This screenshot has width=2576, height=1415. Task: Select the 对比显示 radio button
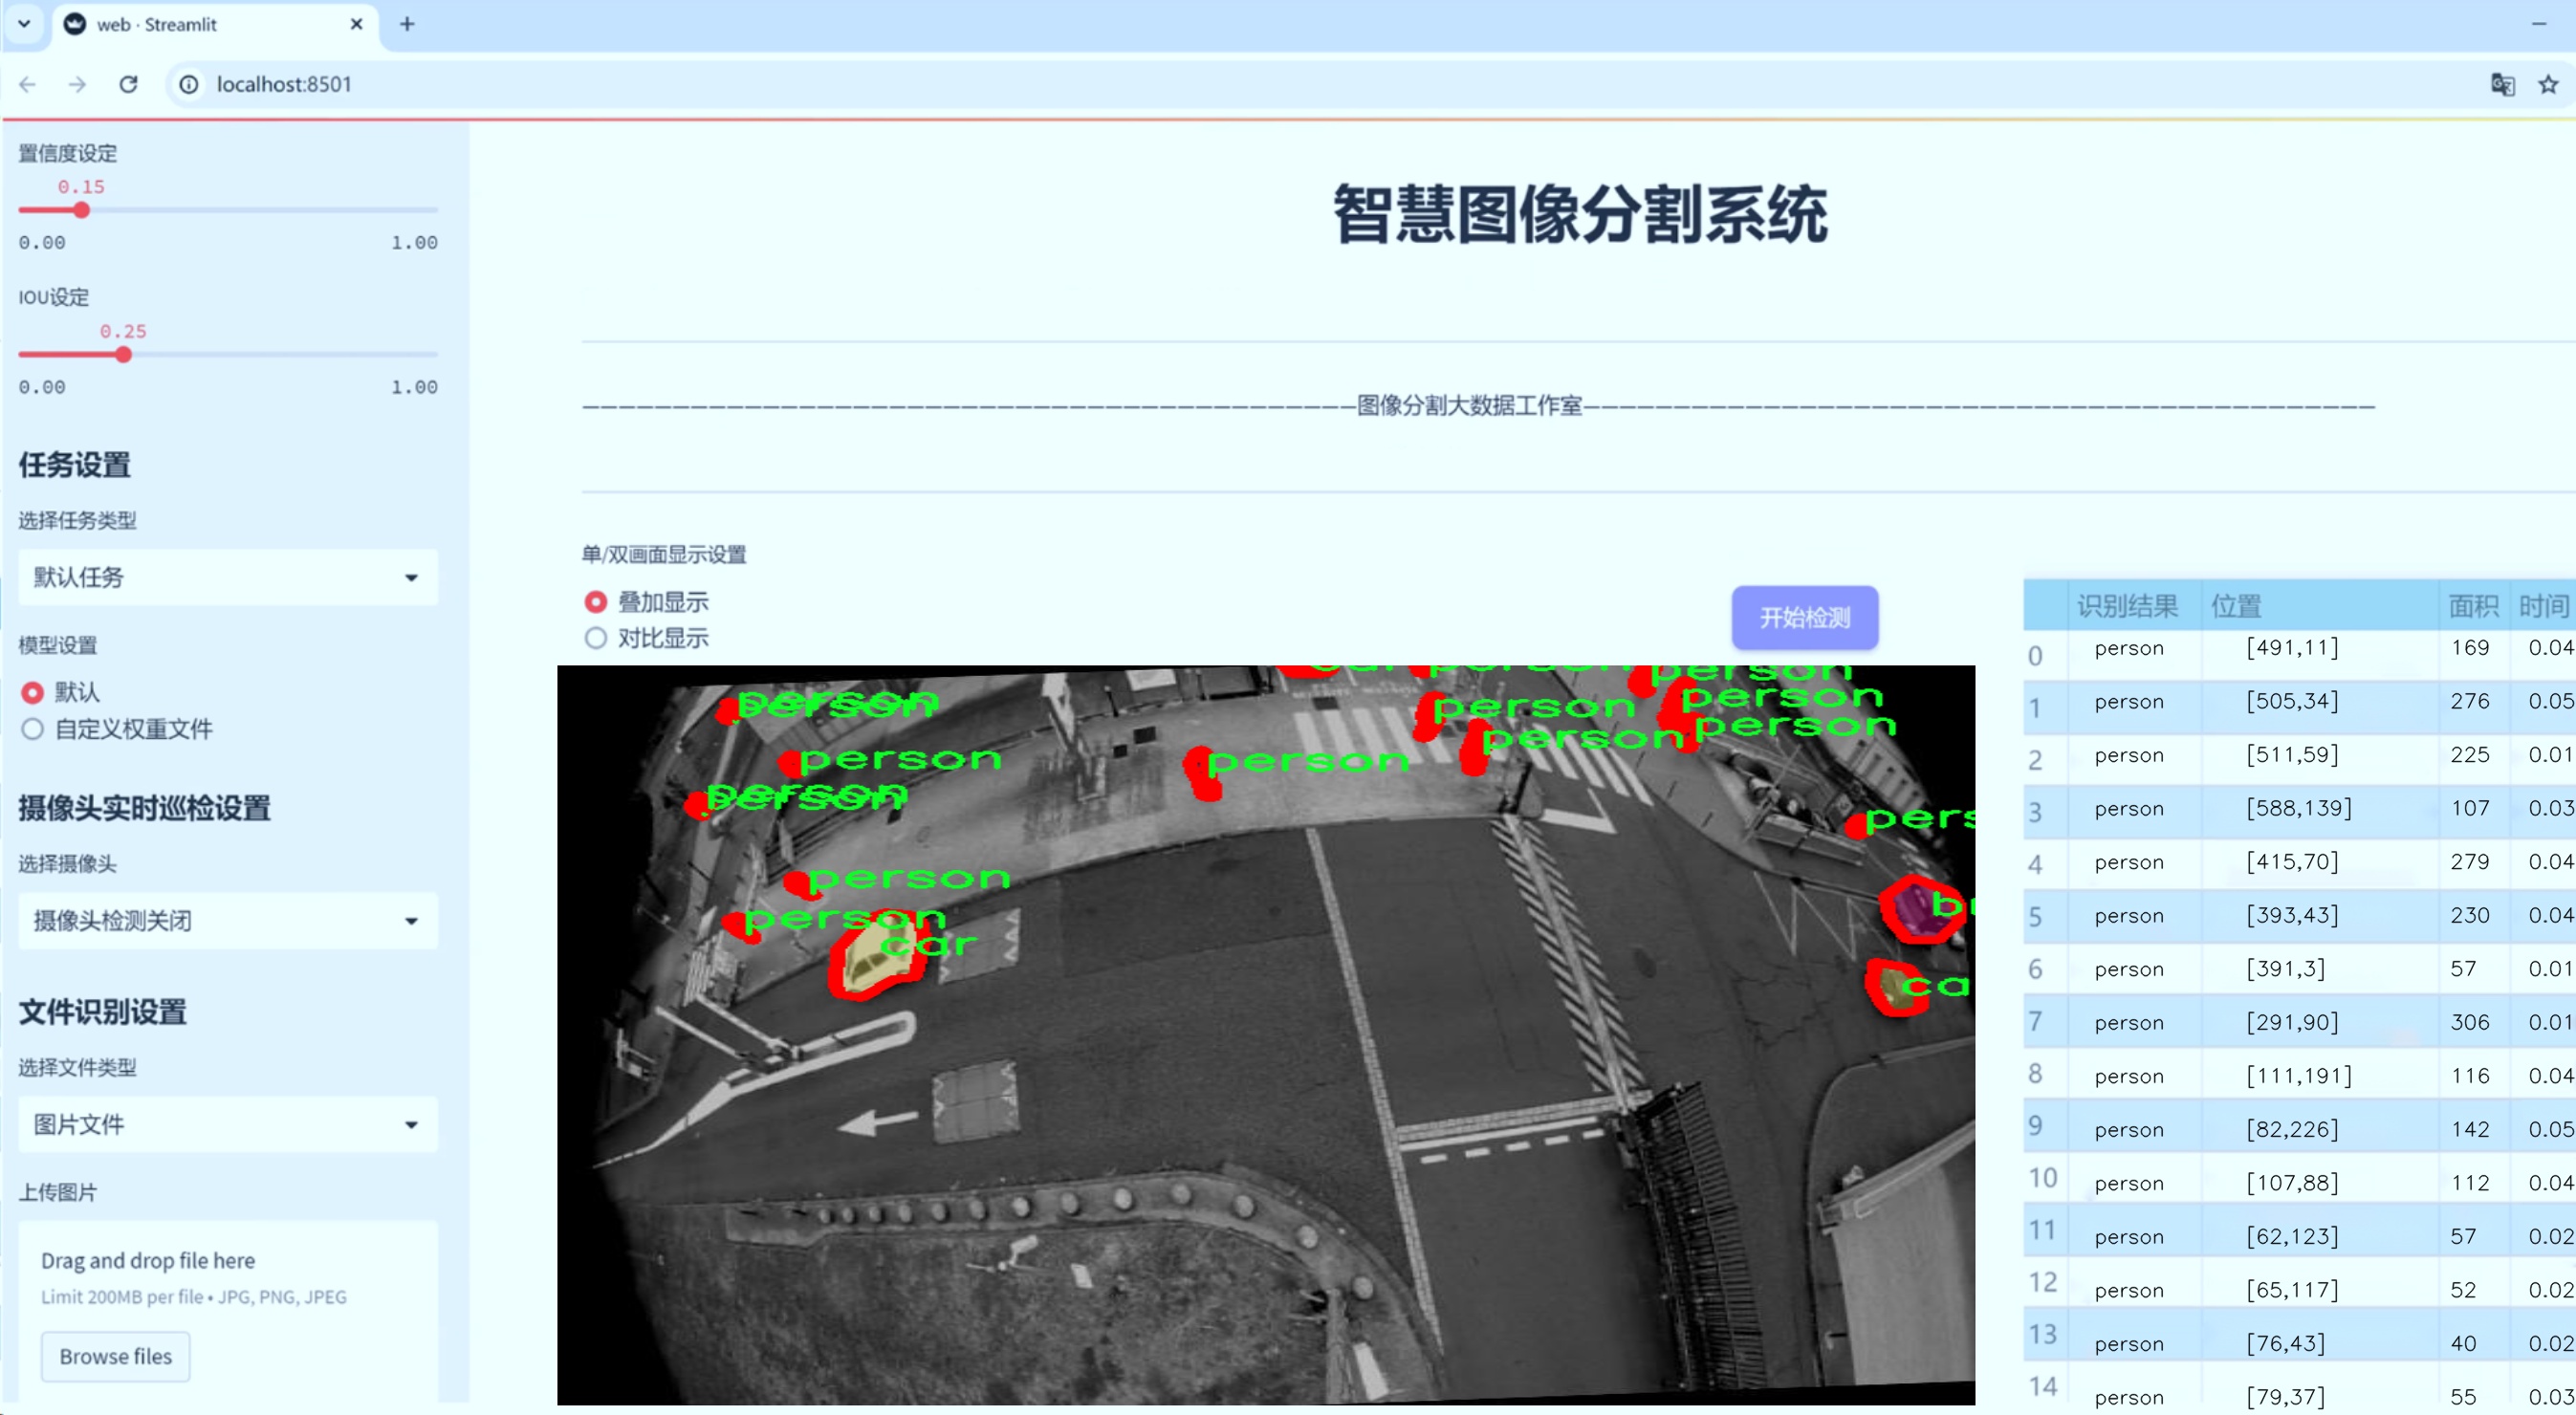[596, 638]
